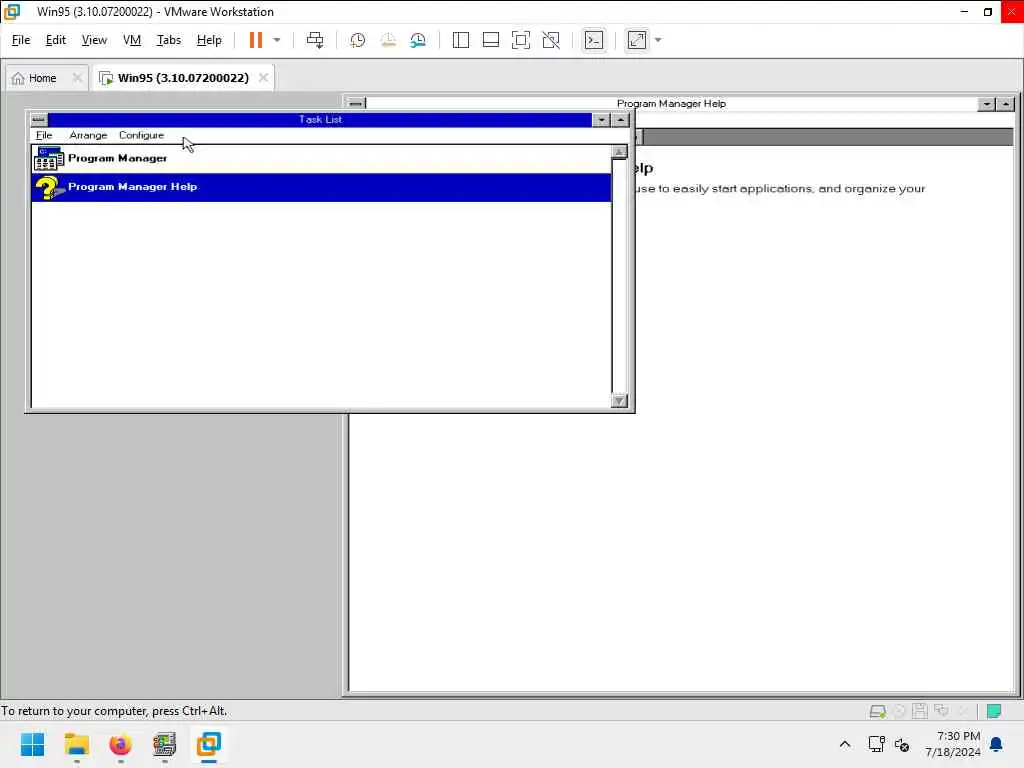Click the yellow question mark help icon
Viewport: 1024px width, 768px height.
48,187
